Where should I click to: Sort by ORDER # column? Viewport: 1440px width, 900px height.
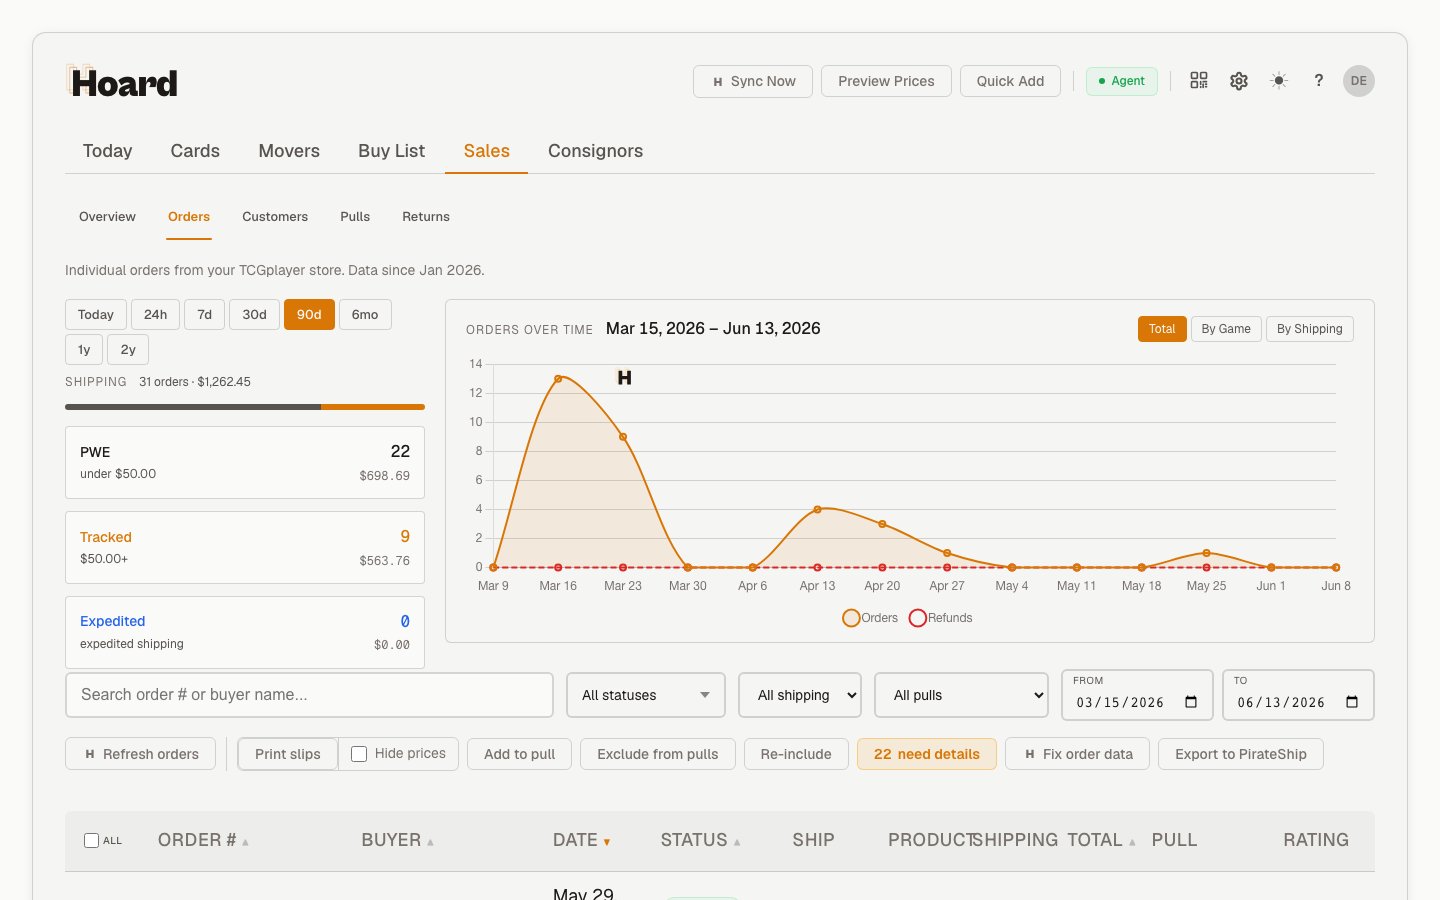pyautogui.click(x=203, y=840)
